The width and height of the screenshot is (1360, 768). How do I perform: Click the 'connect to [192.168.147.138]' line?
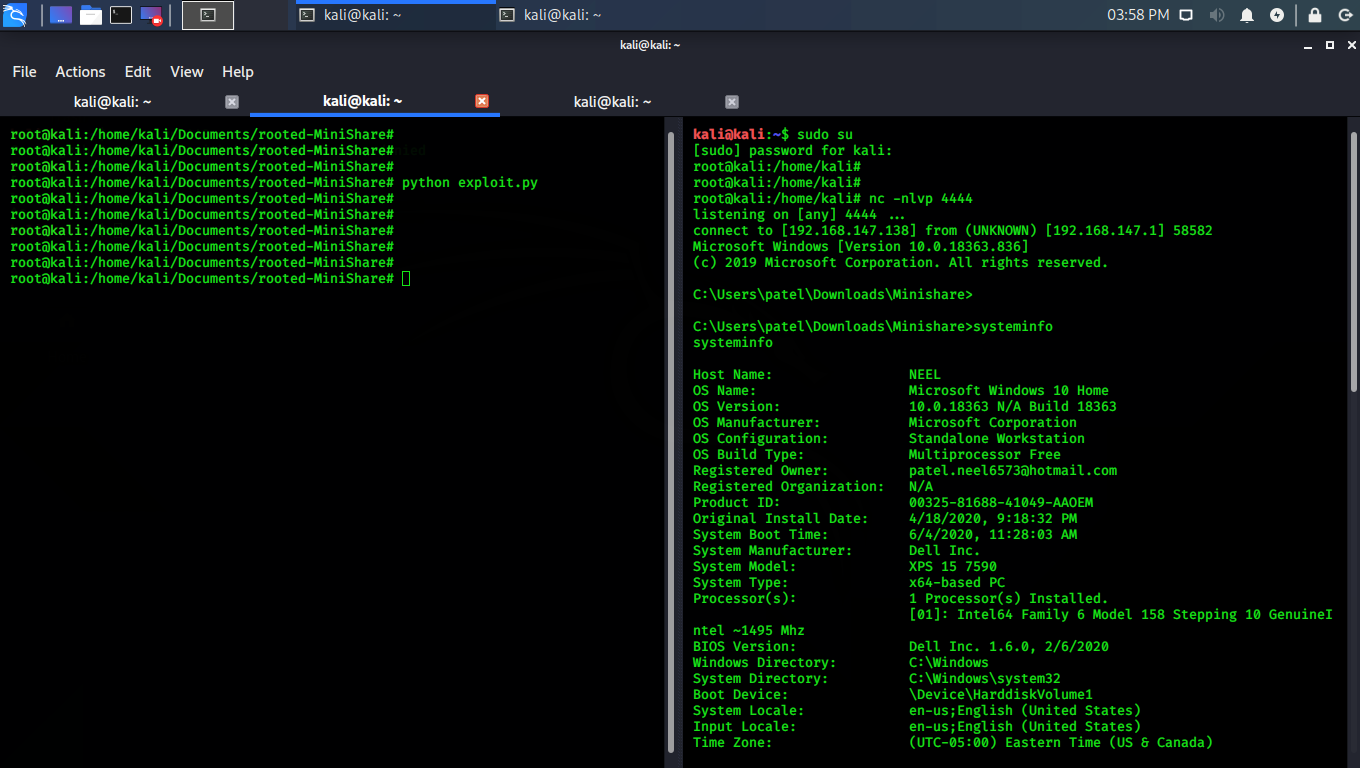952,231
